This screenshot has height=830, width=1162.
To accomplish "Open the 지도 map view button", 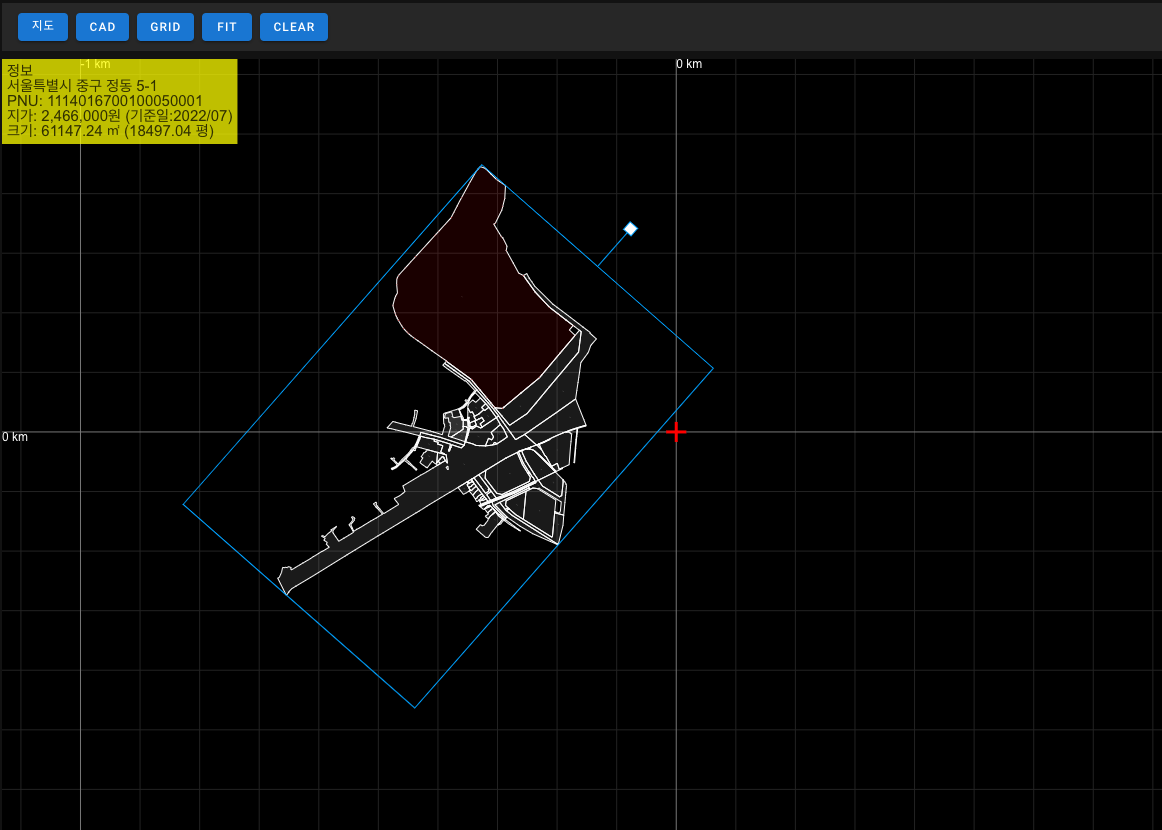I will (x=43, y=27).
